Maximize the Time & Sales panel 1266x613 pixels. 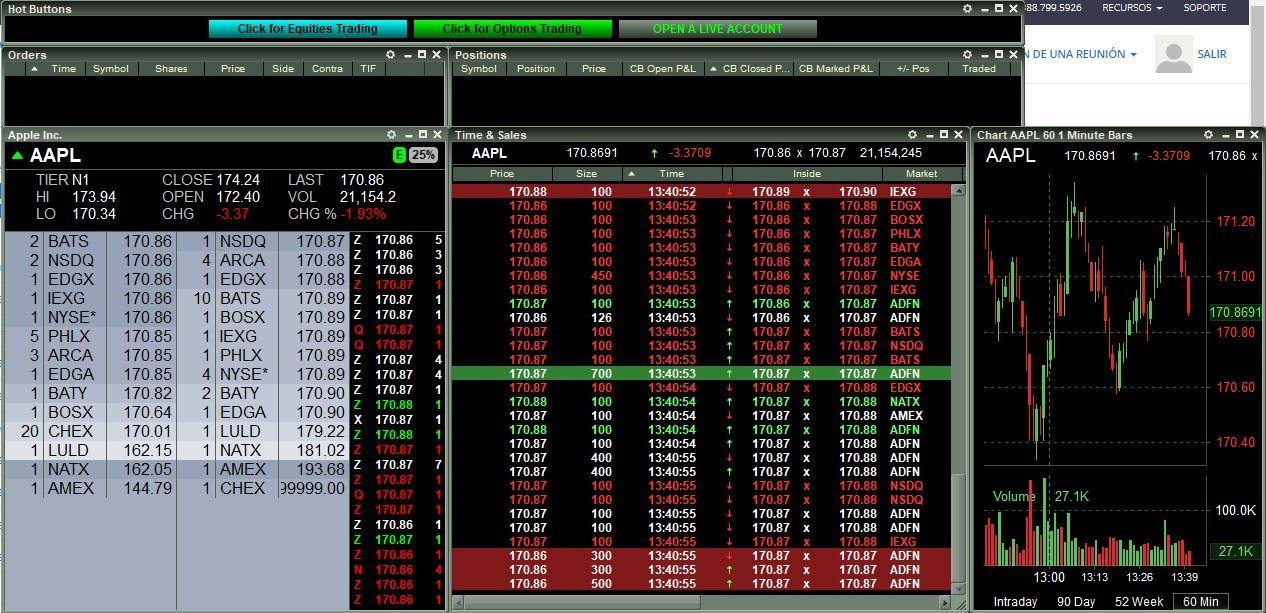tap(943, 134)
